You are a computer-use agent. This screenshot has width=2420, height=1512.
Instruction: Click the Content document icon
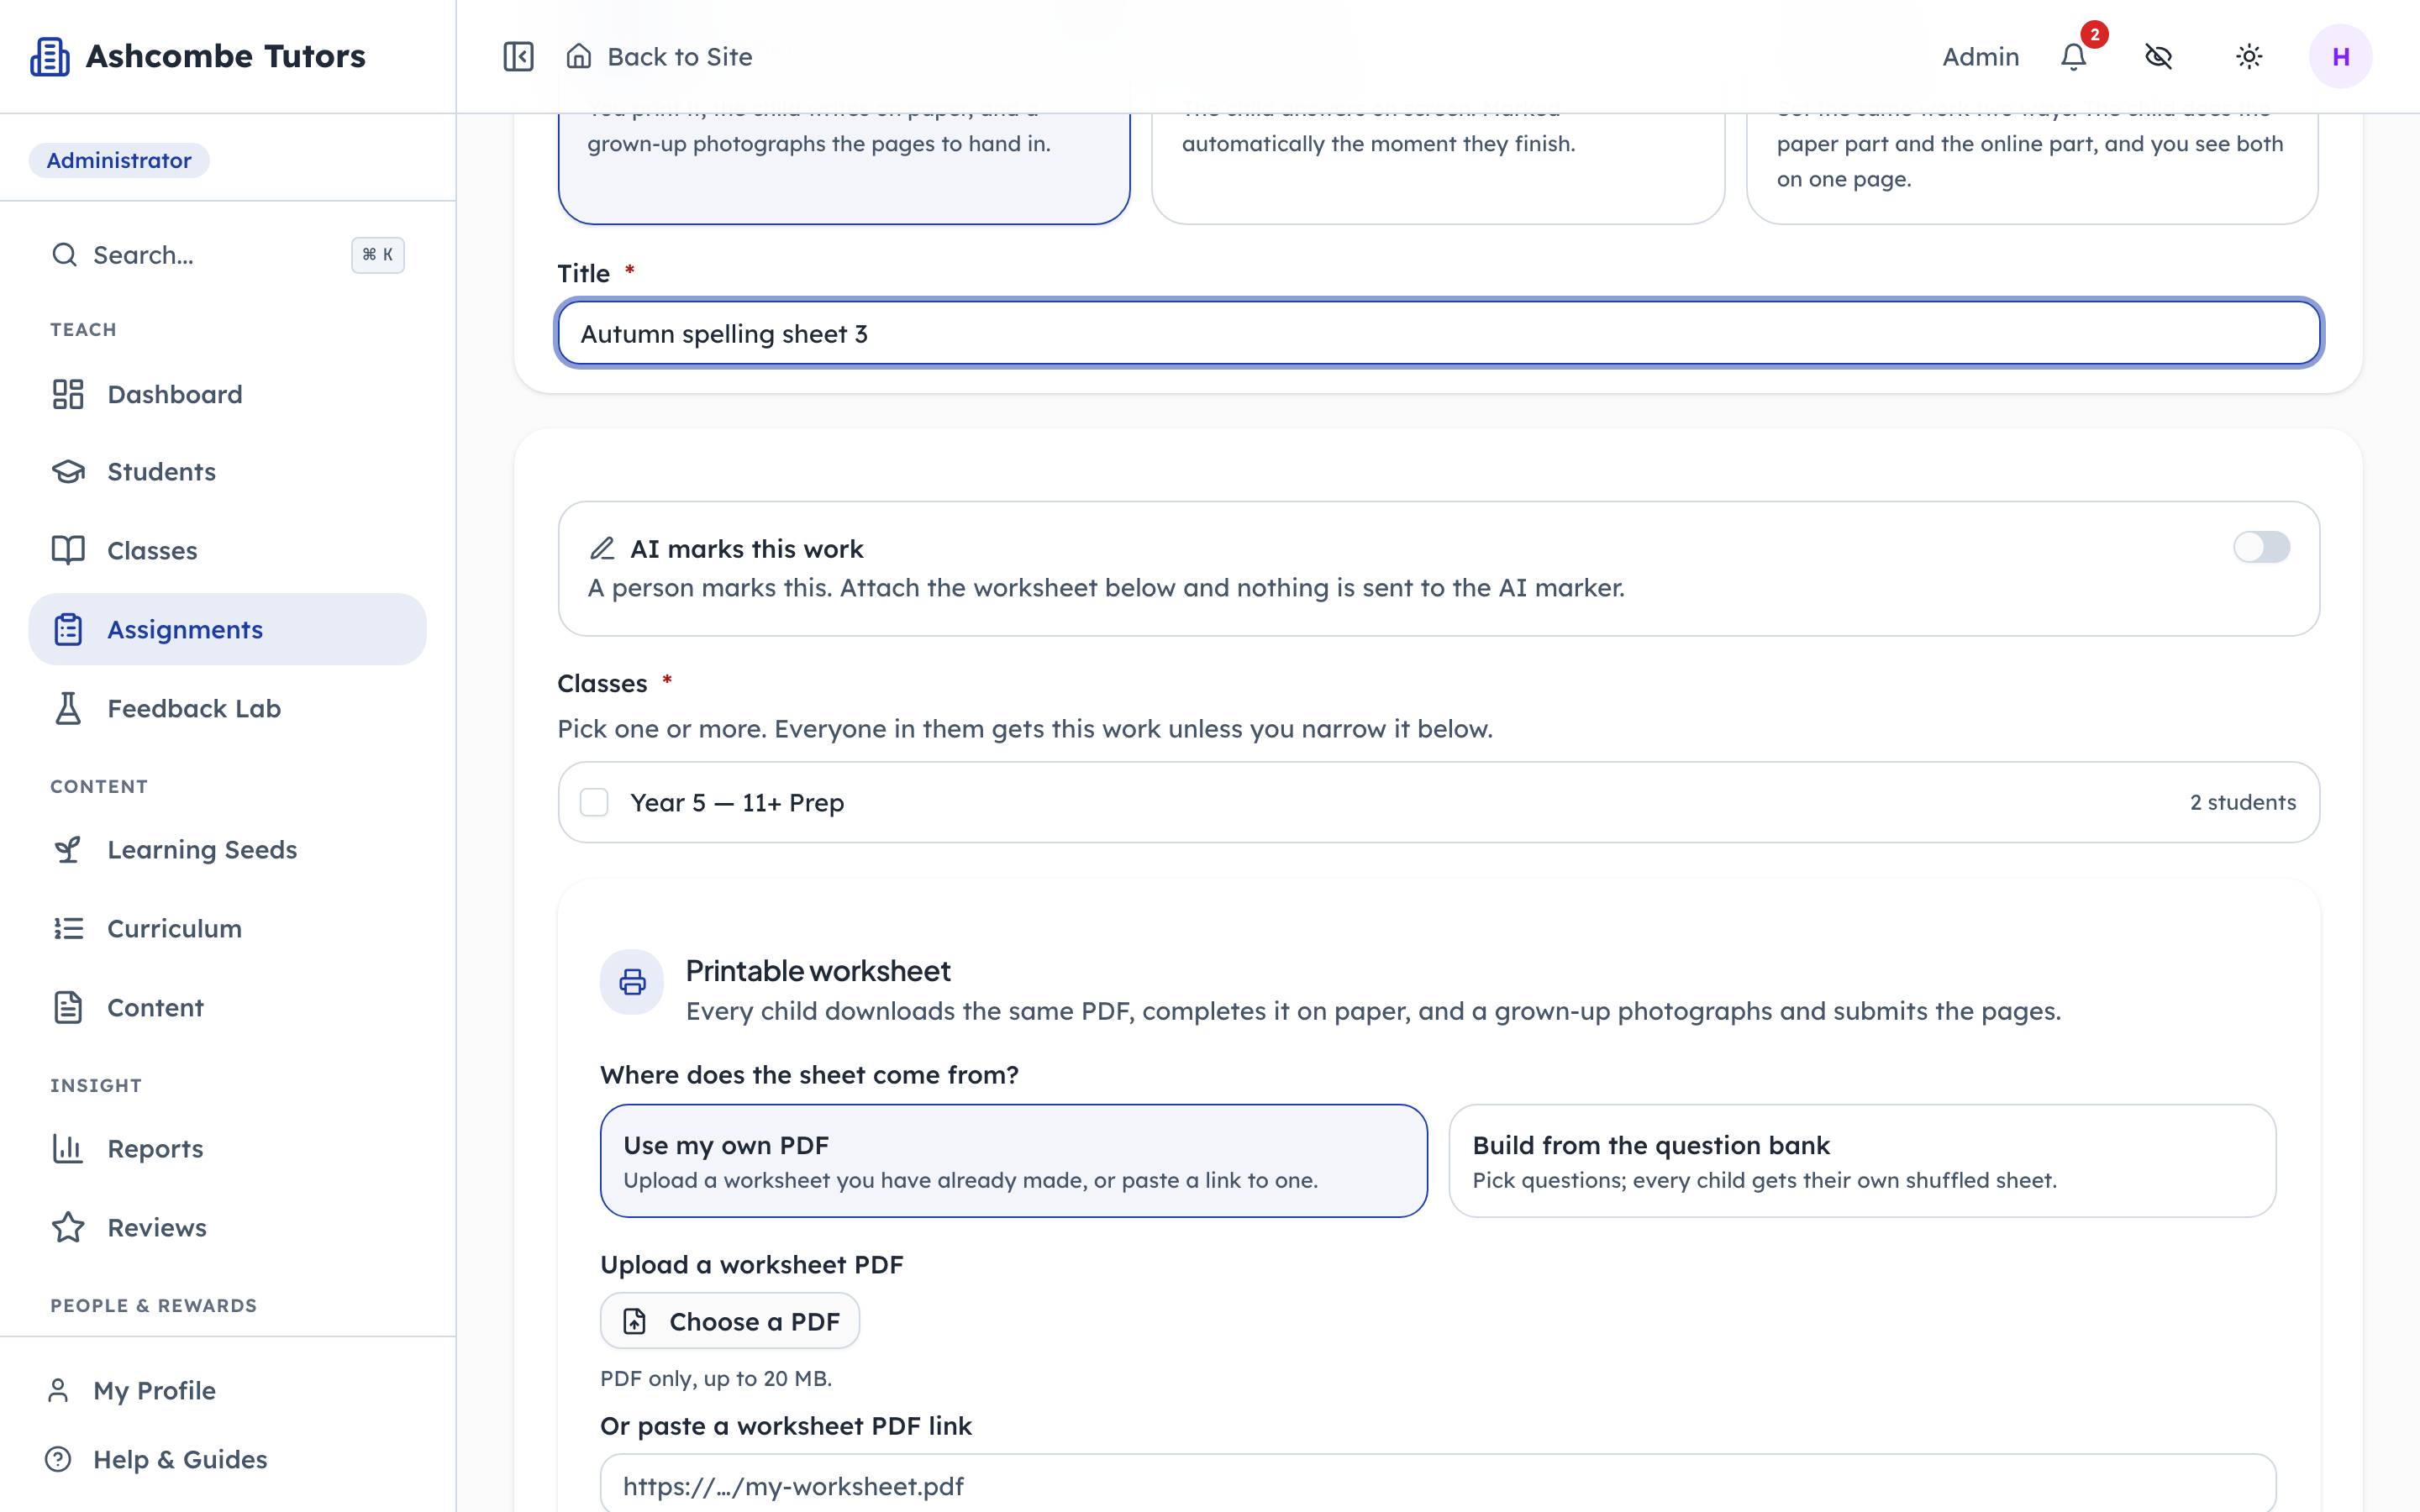pos(68,1007)
